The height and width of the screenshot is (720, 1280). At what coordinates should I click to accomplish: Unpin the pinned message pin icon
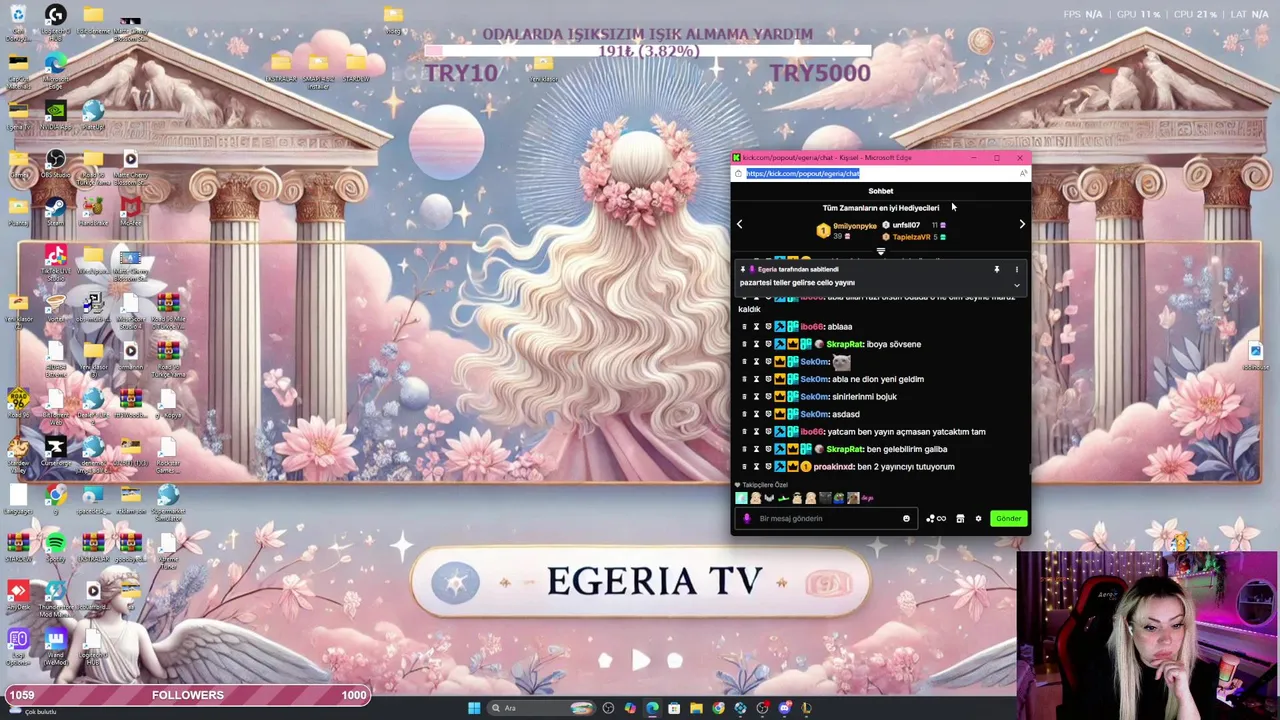[x=996, y=270]
